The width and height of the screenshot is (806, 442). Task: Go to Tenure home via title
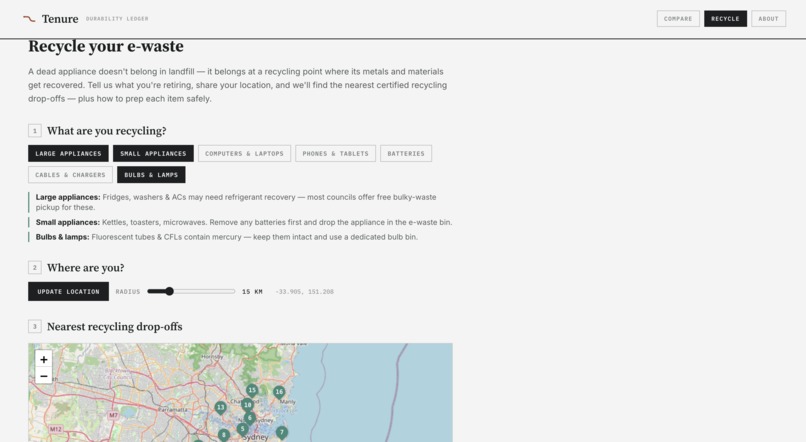[x=60, y=19]
